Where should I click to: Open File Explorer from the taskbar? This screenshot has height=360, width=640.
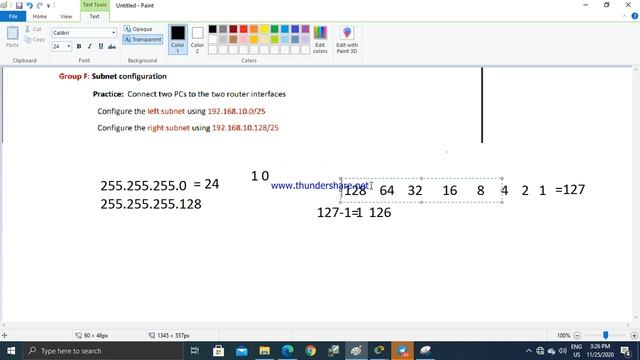click(264, 351)
